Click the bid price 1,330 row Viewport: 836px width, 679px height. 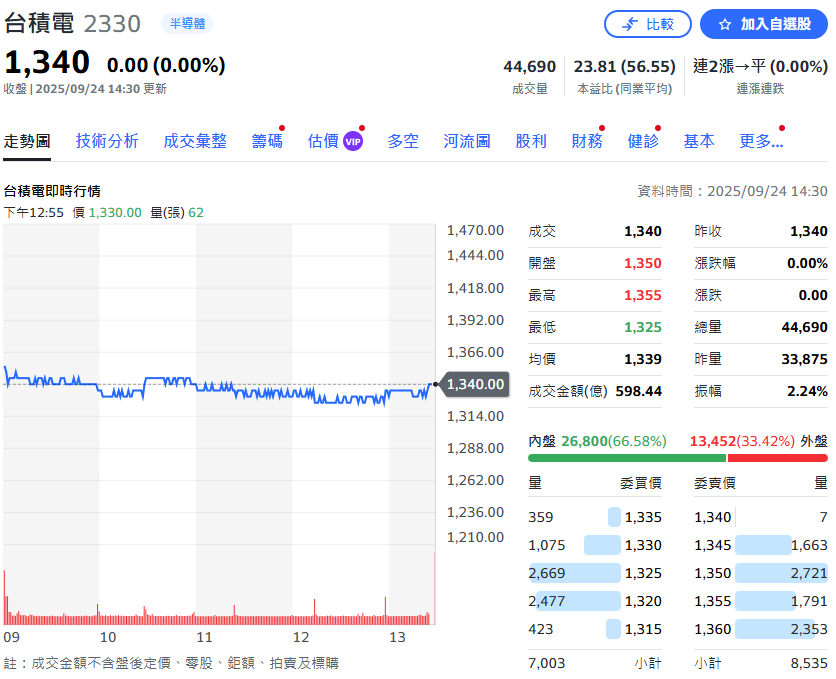(x=595, y=545)
